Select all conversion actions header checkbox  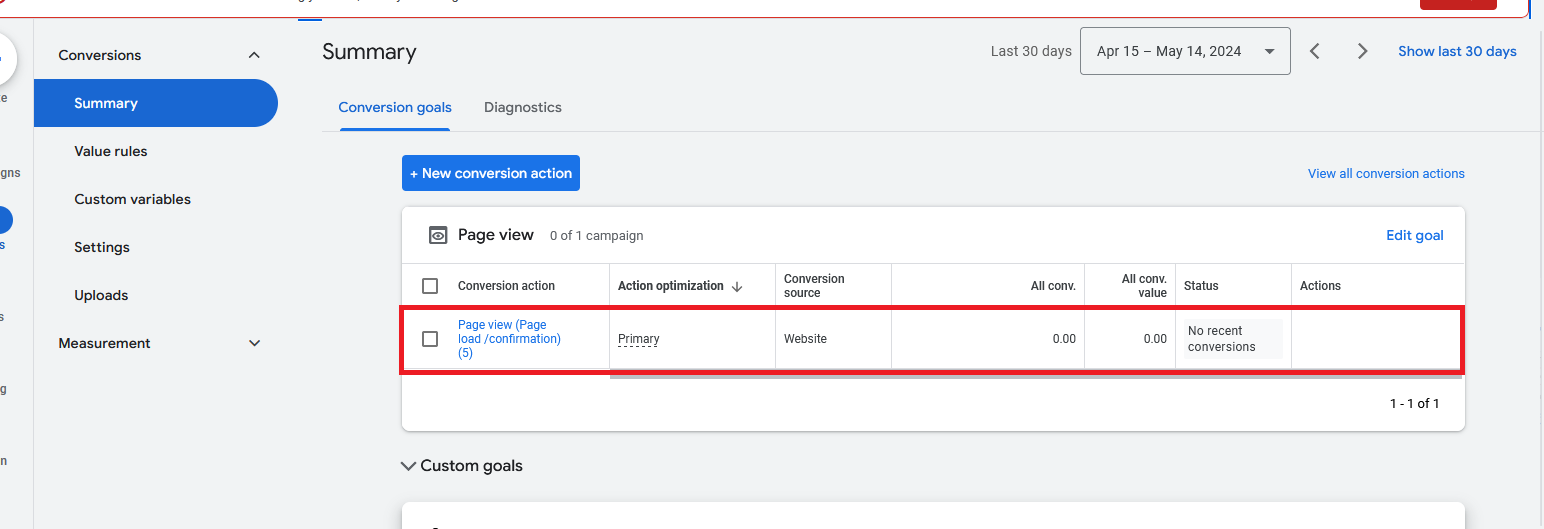tap(430, 286)
